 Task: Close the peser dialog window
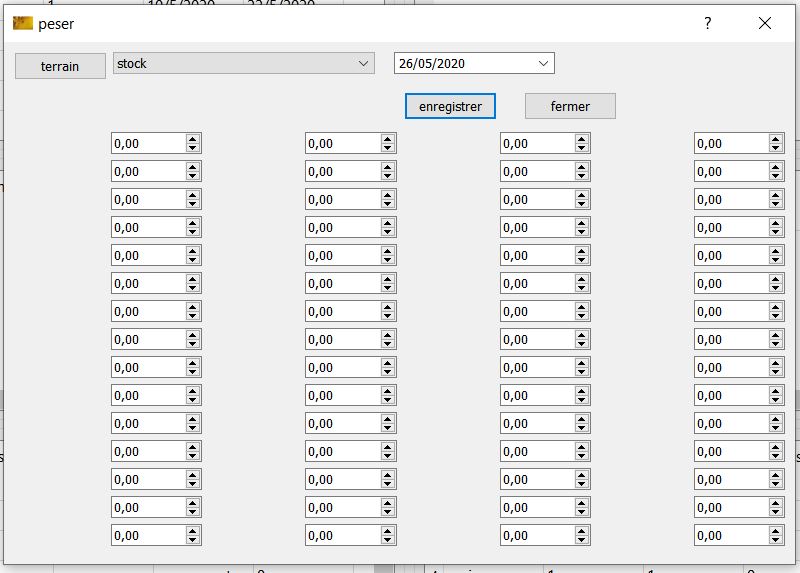765,23
